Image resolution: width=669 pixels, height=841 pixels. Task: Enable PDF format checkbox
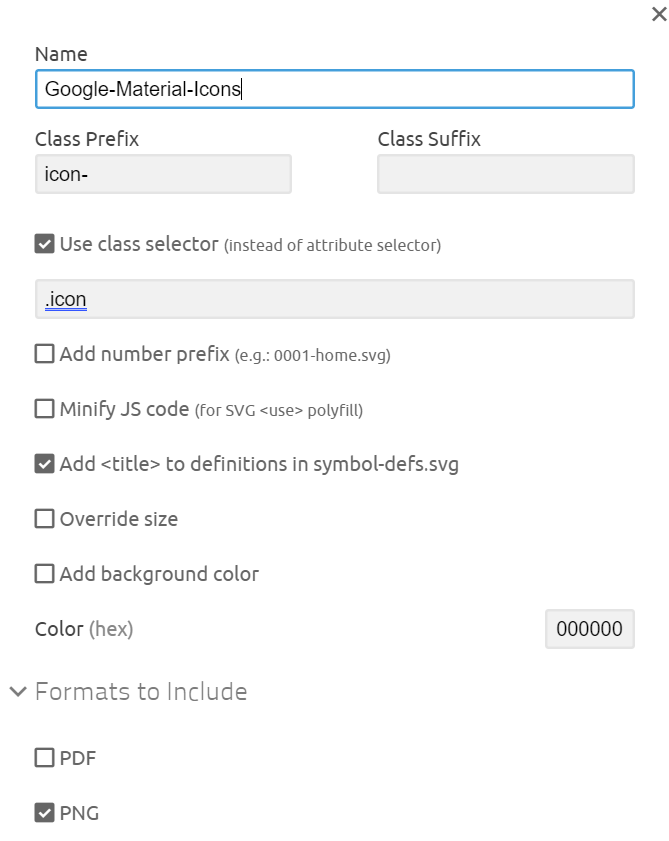45,758
